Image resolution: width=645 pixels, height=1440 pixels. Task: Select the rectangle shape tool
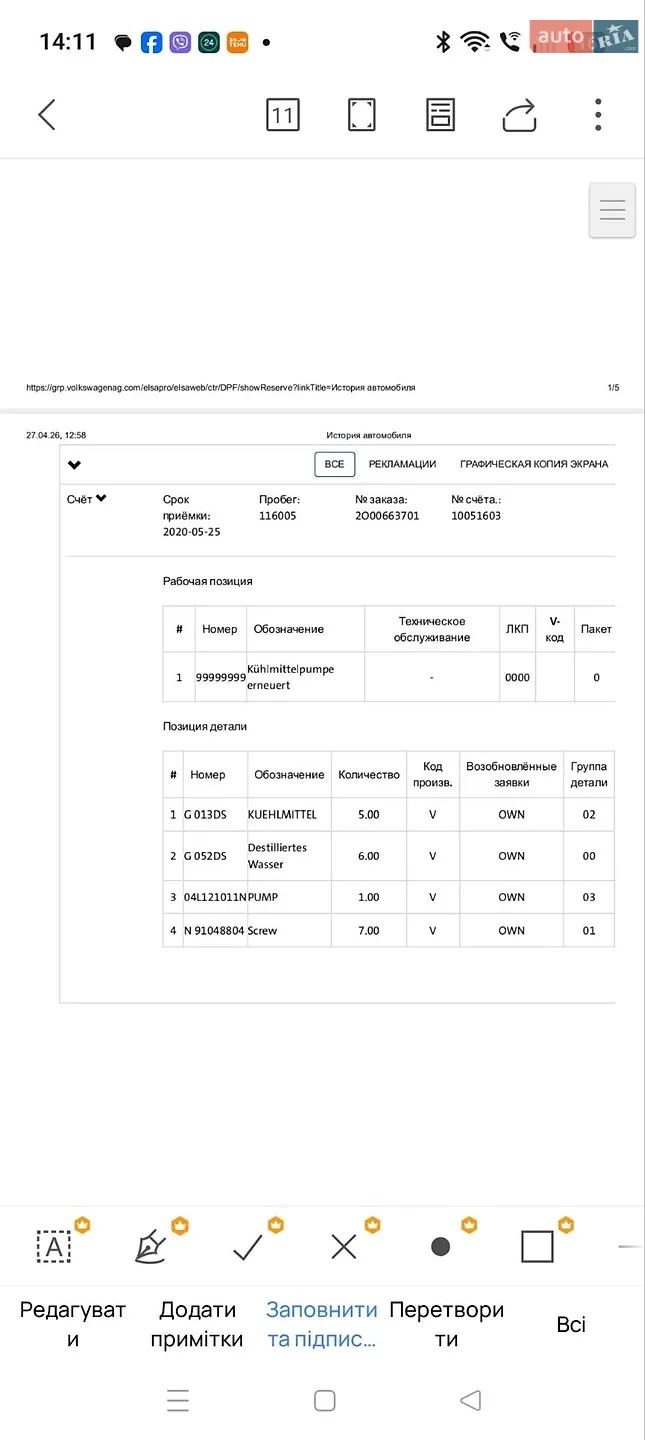(x=537, y=1246)
